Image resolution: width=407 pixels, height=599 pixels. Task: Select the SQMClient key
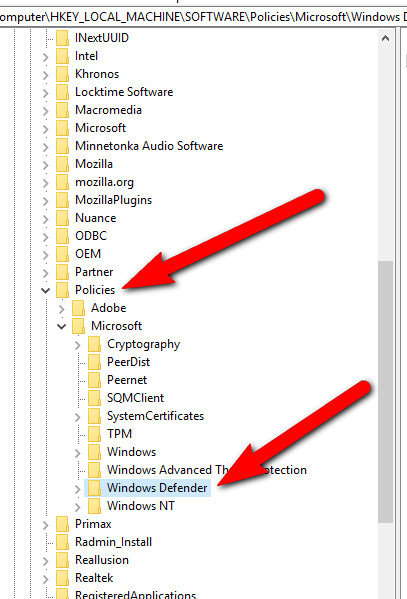pos(135,398)
